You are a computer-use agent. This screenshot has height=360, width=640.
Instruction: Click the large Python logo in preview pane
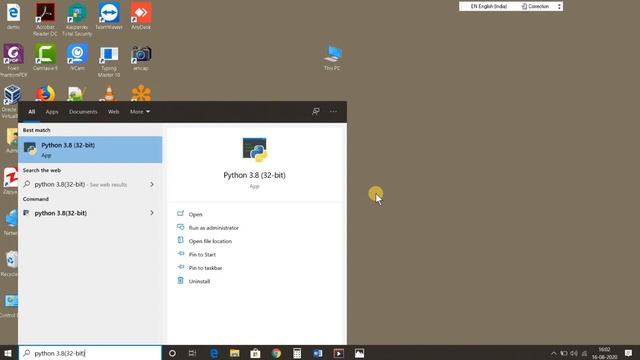click(255, 150)
